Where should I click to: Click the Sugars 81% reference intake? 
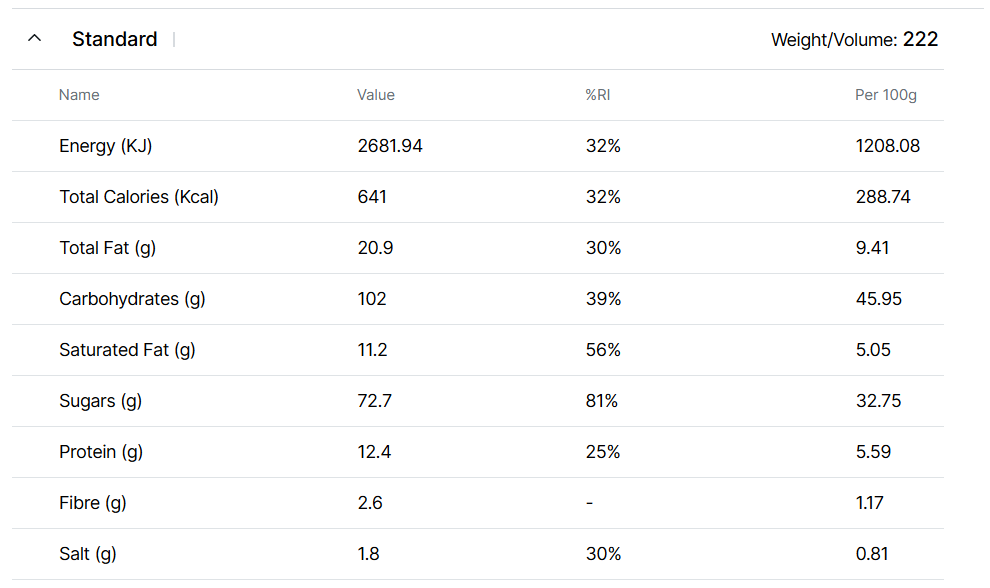602,401
